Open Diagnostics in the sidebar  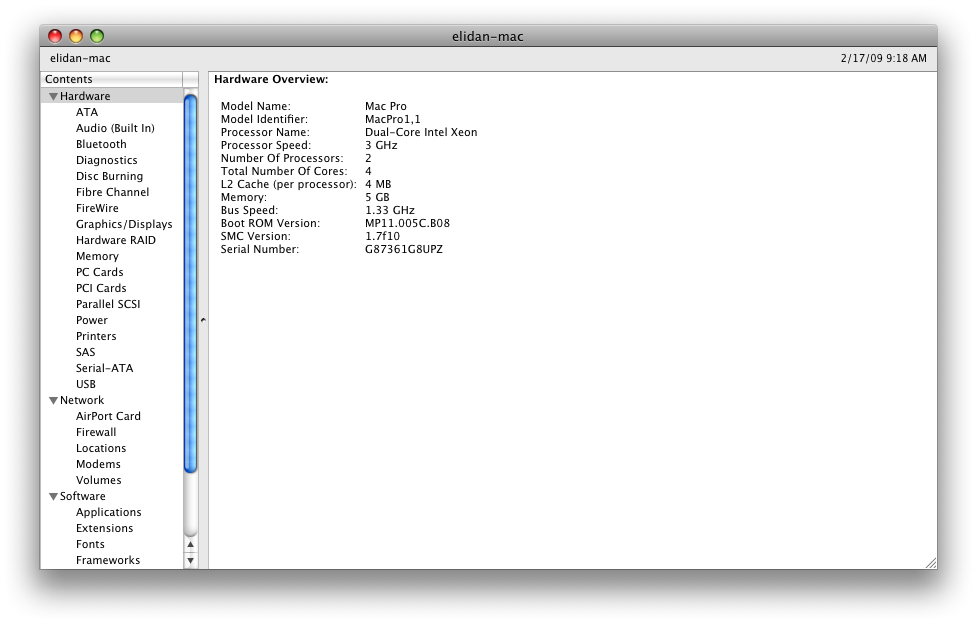point(107,160)
